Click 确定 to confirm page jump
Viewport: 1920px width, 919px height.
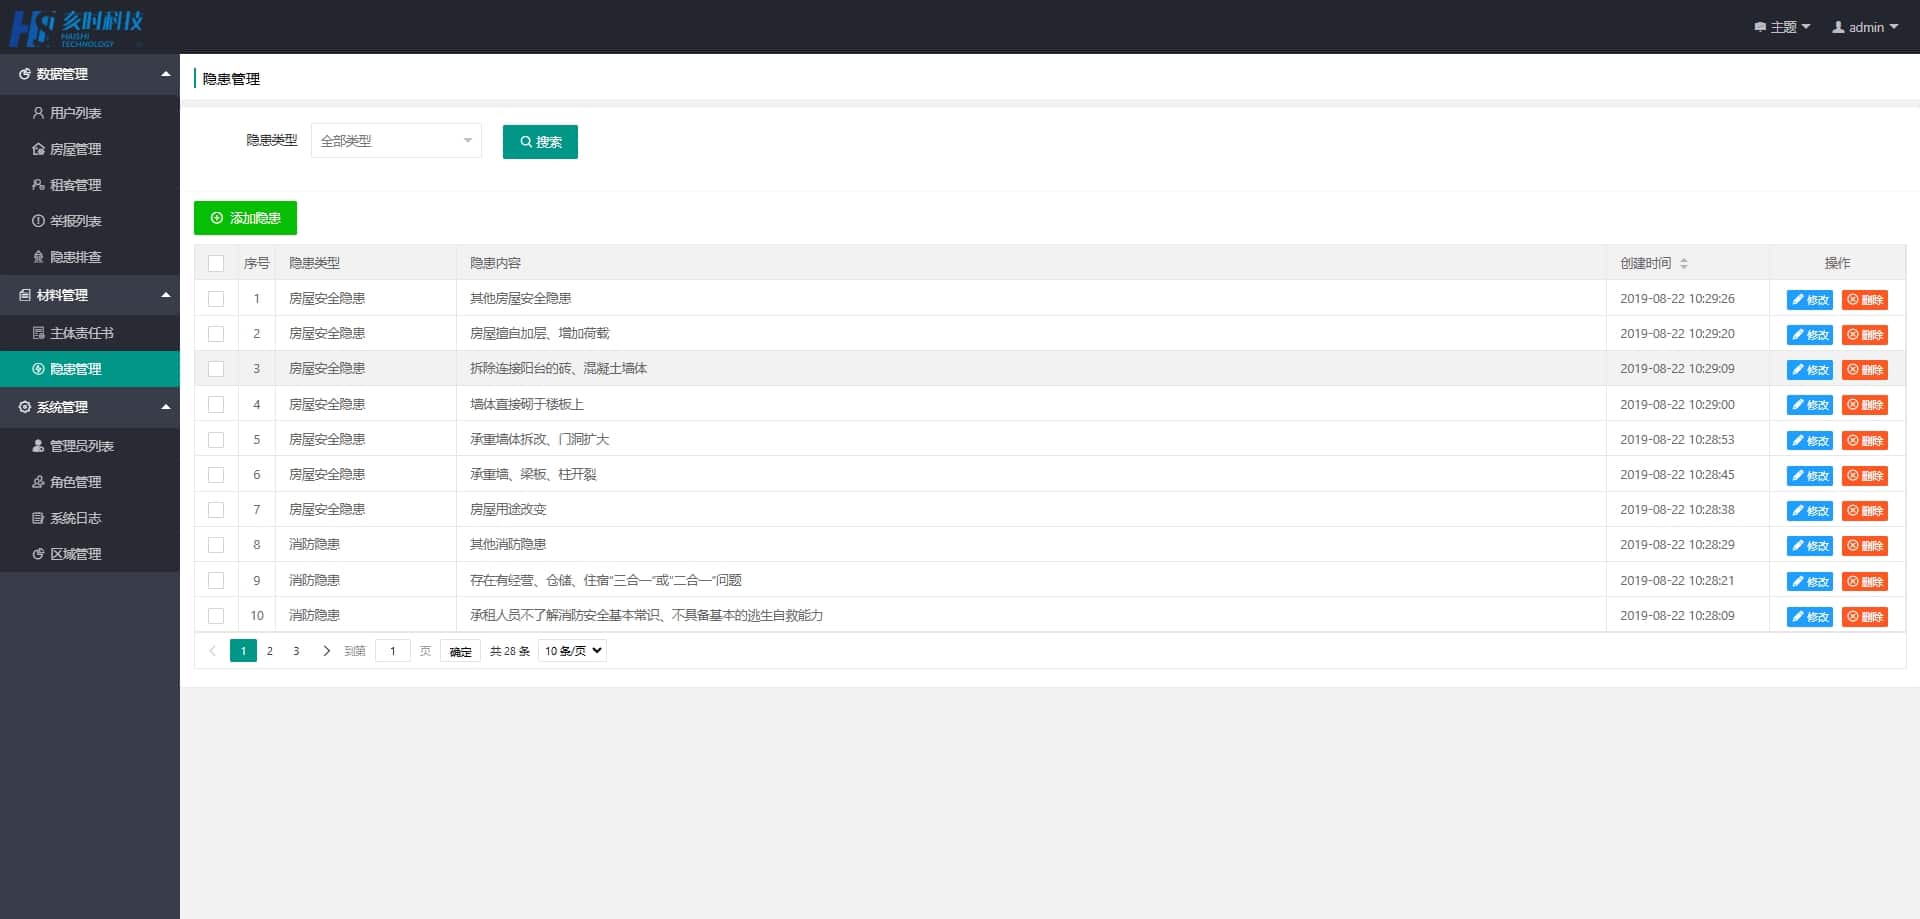(x=460, y=652)
